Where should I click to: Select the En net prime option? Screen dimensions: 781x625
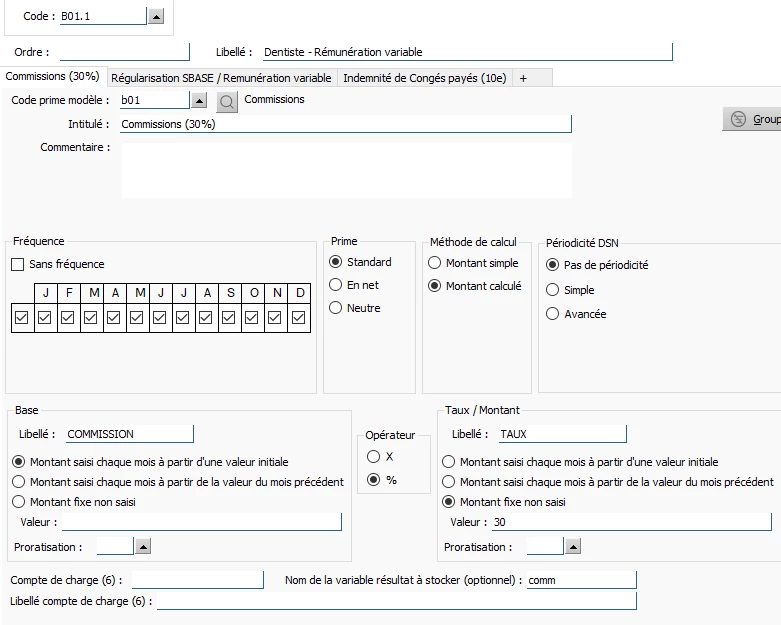337,285
